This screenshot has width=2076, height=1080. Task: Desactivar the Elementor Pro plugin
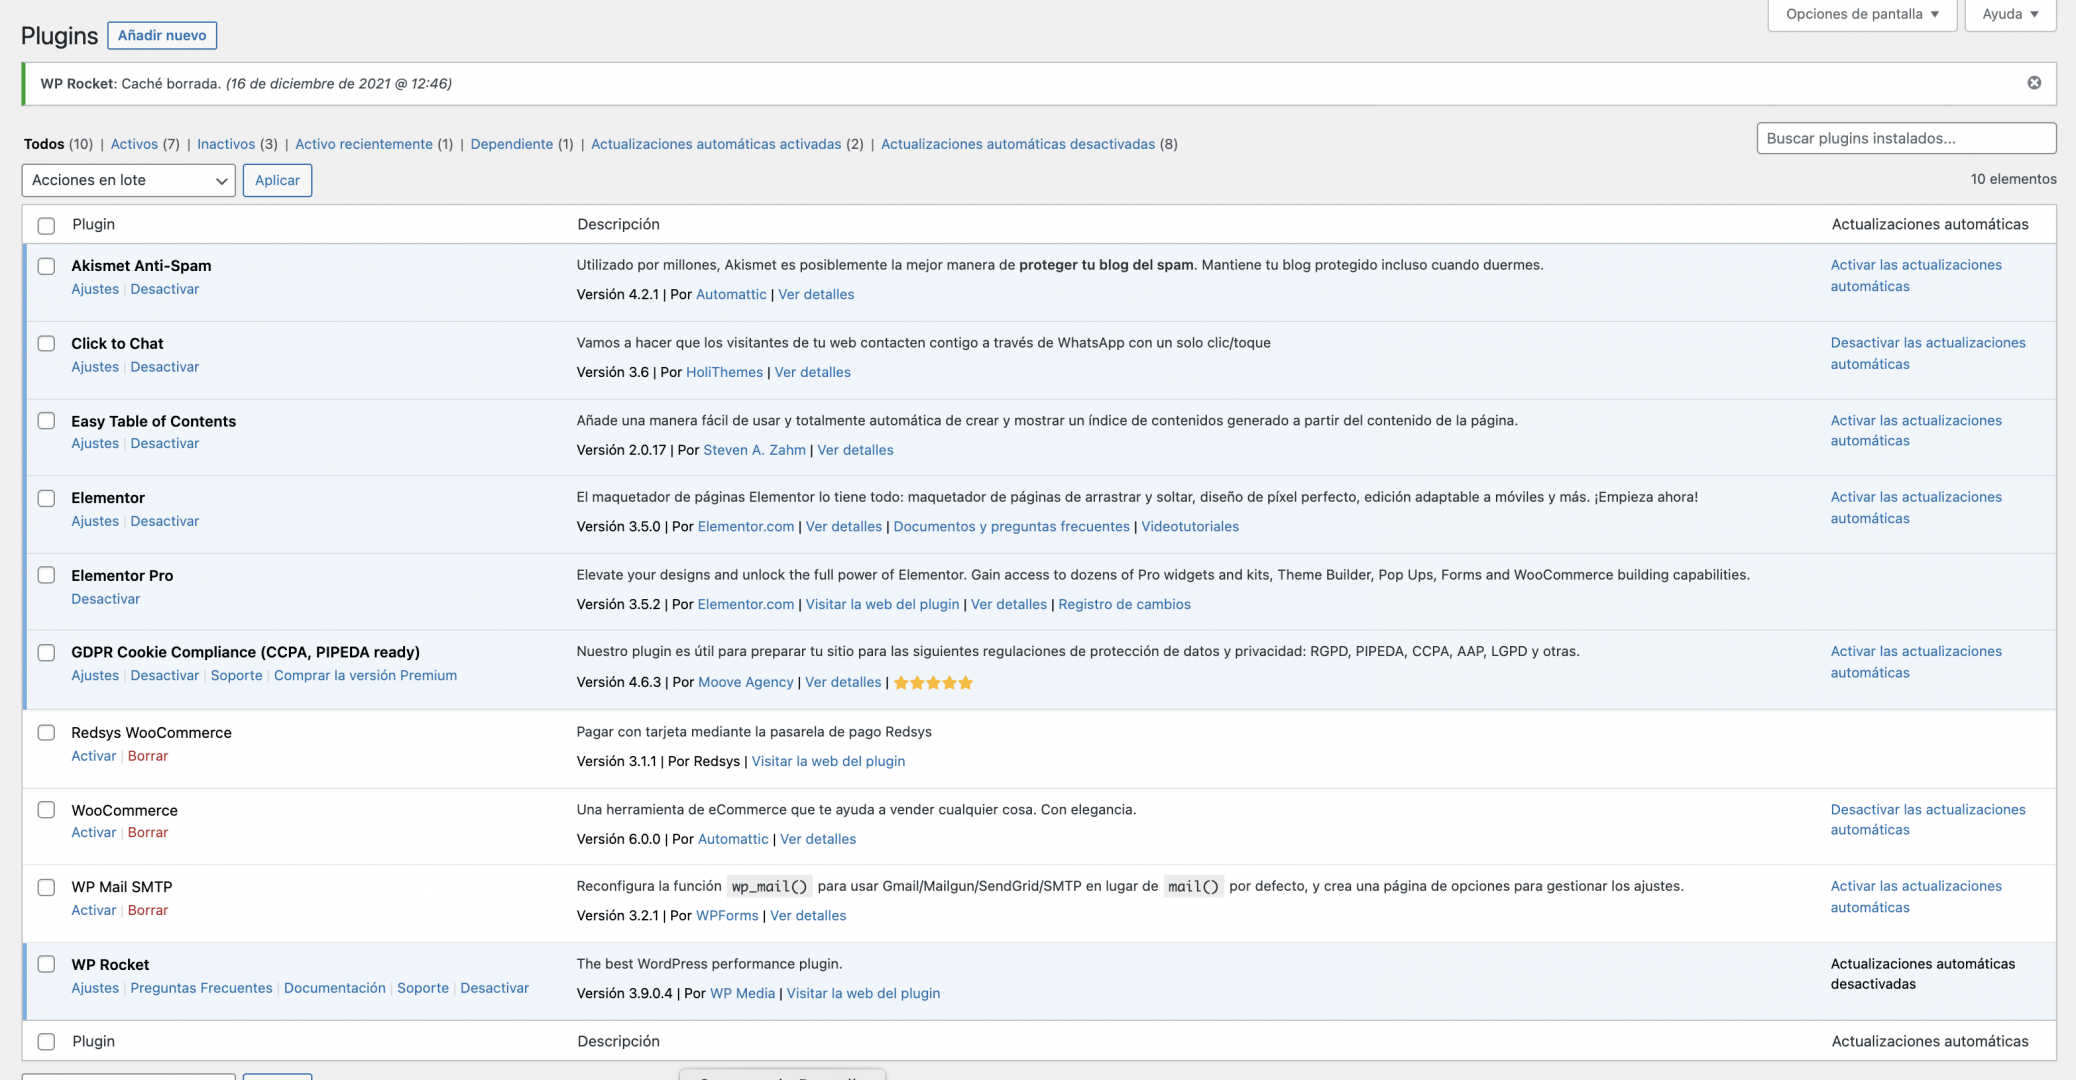[x=105, y=599]
